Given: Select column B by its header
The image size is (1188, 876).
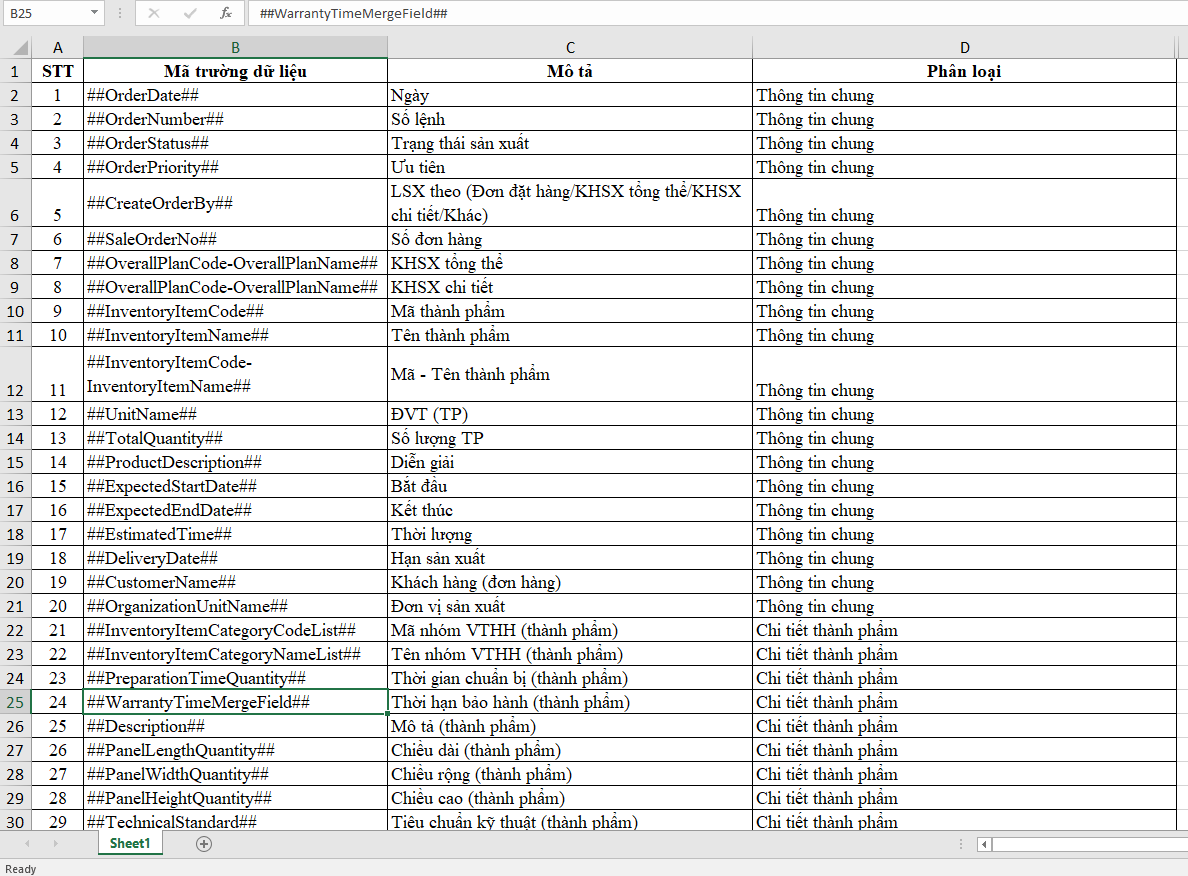Looking at the screenshot, I should tap(235, 48).
